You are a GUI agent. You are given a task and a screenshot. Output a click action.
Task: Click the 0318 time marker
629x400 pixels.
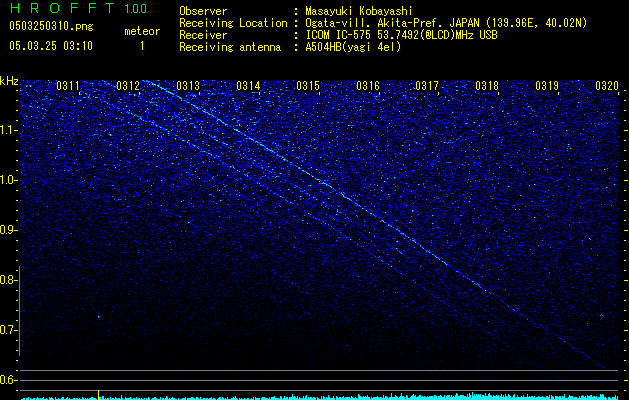tap(487, 86)
